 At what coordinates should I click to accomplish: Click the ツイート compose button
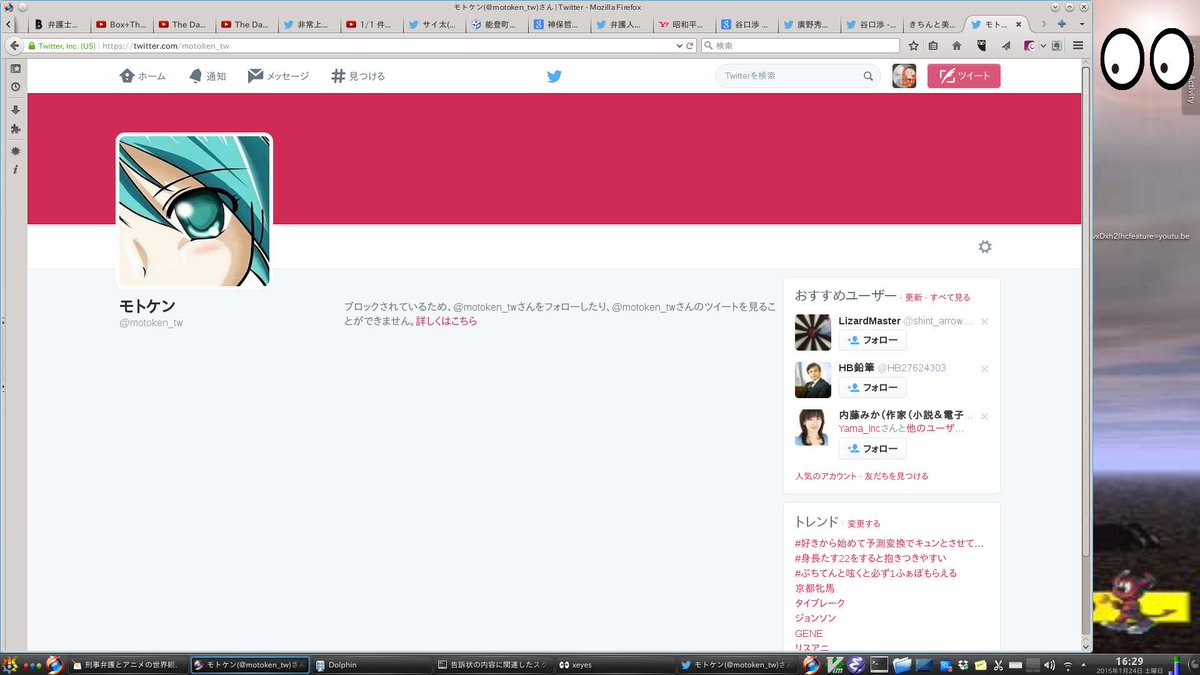963,76
